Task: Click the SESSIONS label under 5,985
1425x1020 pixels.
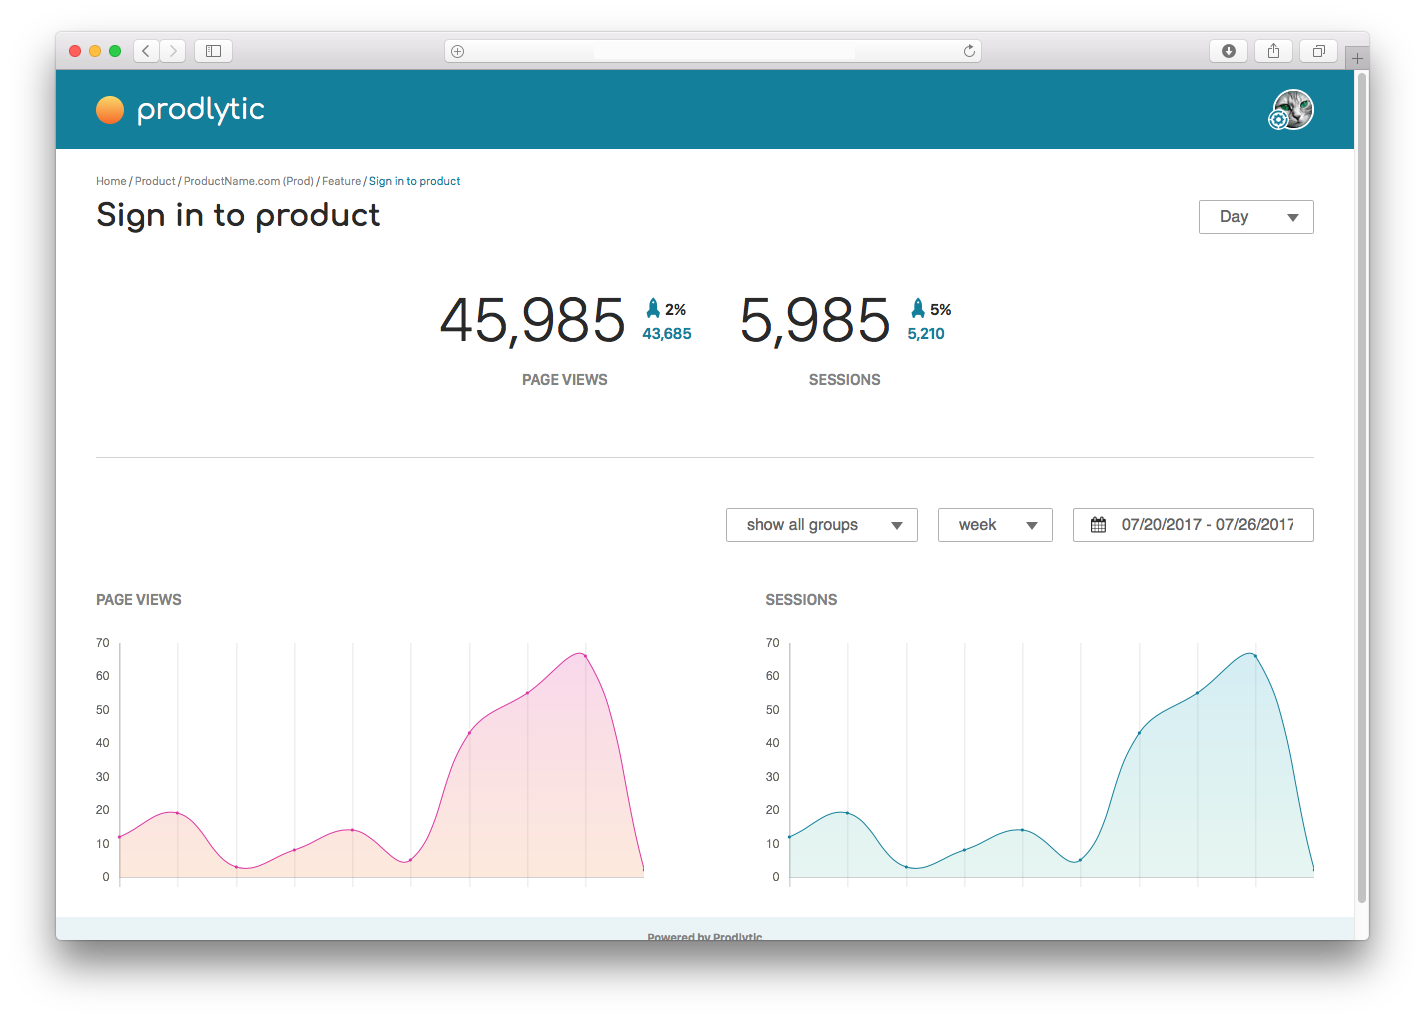Action: (x=845, y=380)
